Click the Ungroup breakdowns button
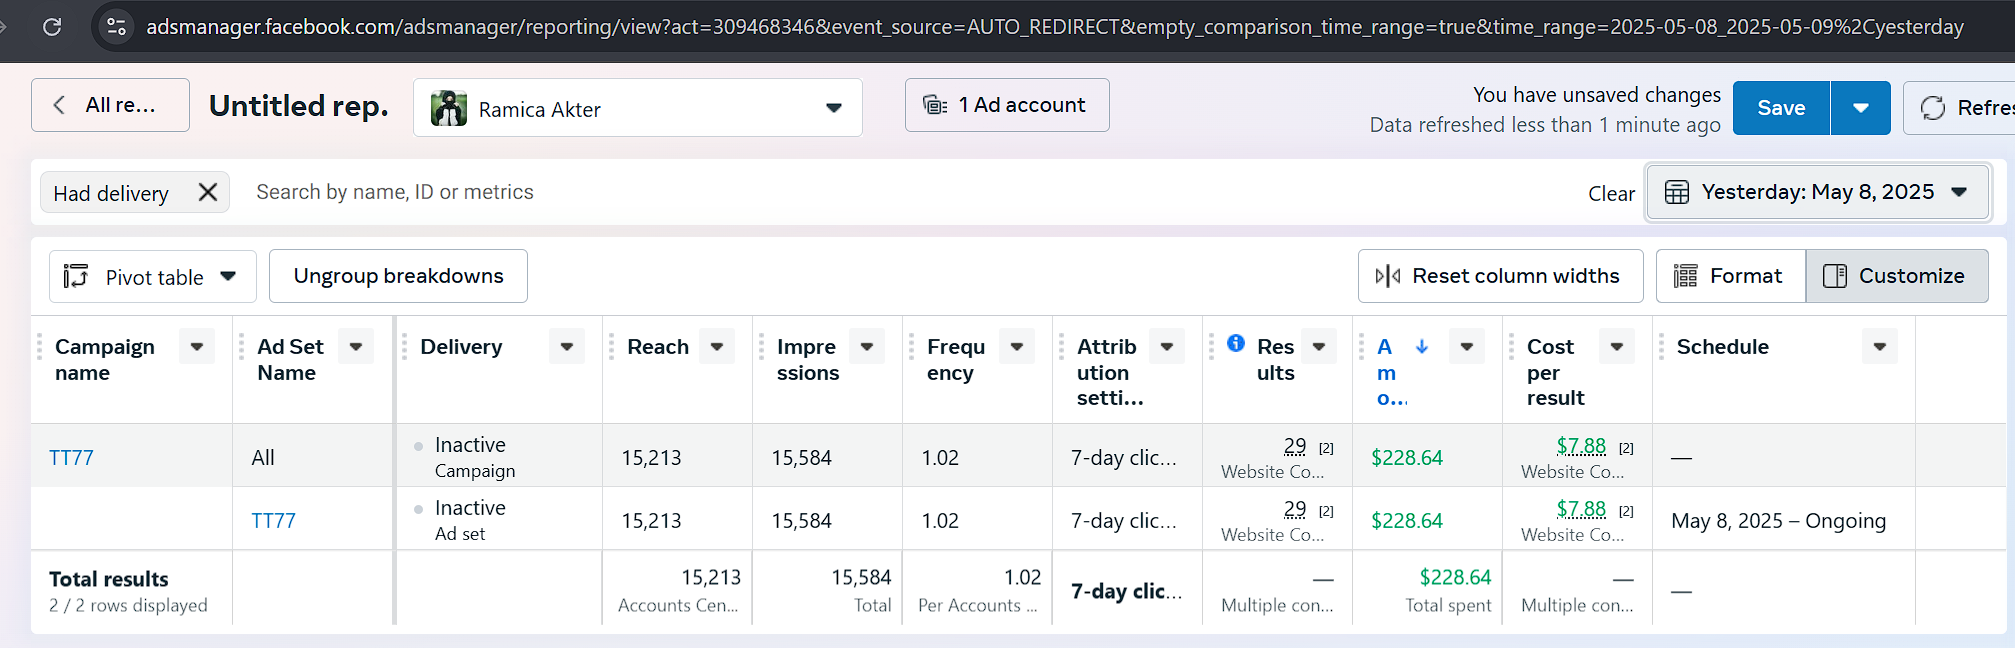 [398, 276]
